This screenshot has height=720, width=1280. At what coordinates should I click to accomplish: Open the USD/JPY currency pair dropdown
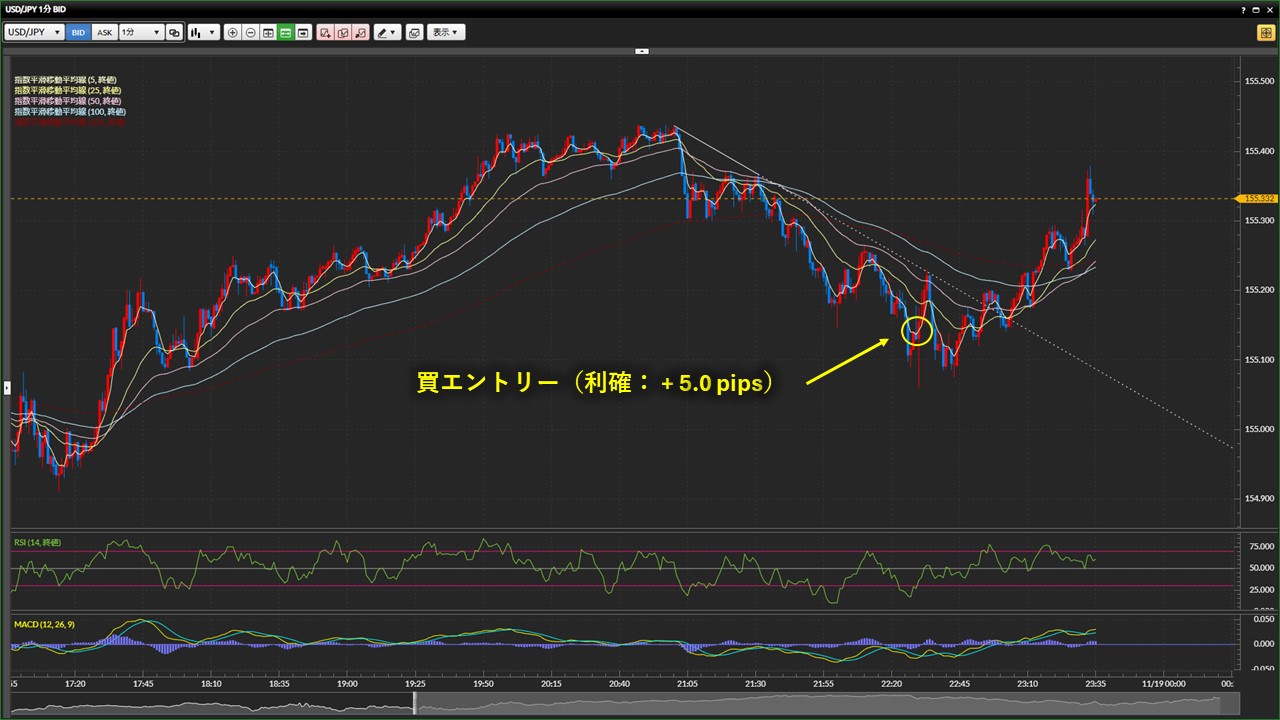click(35, 32)
